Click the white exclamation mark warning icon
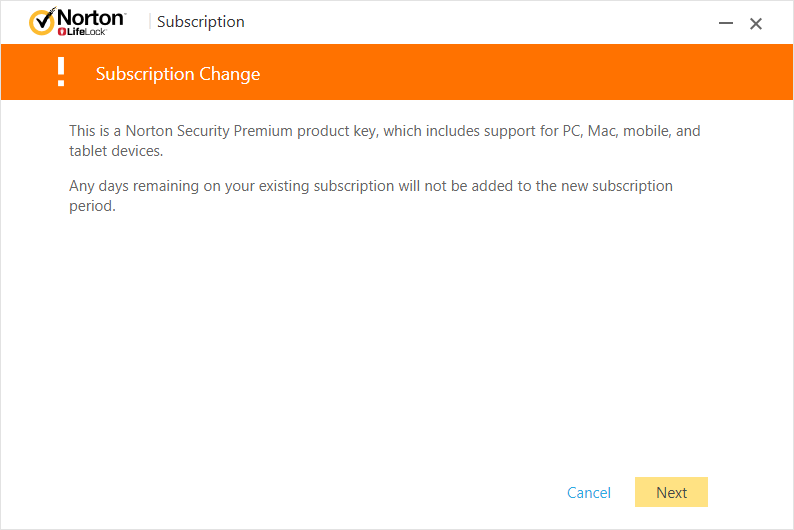The image size is (794, 530). [61, 72]
